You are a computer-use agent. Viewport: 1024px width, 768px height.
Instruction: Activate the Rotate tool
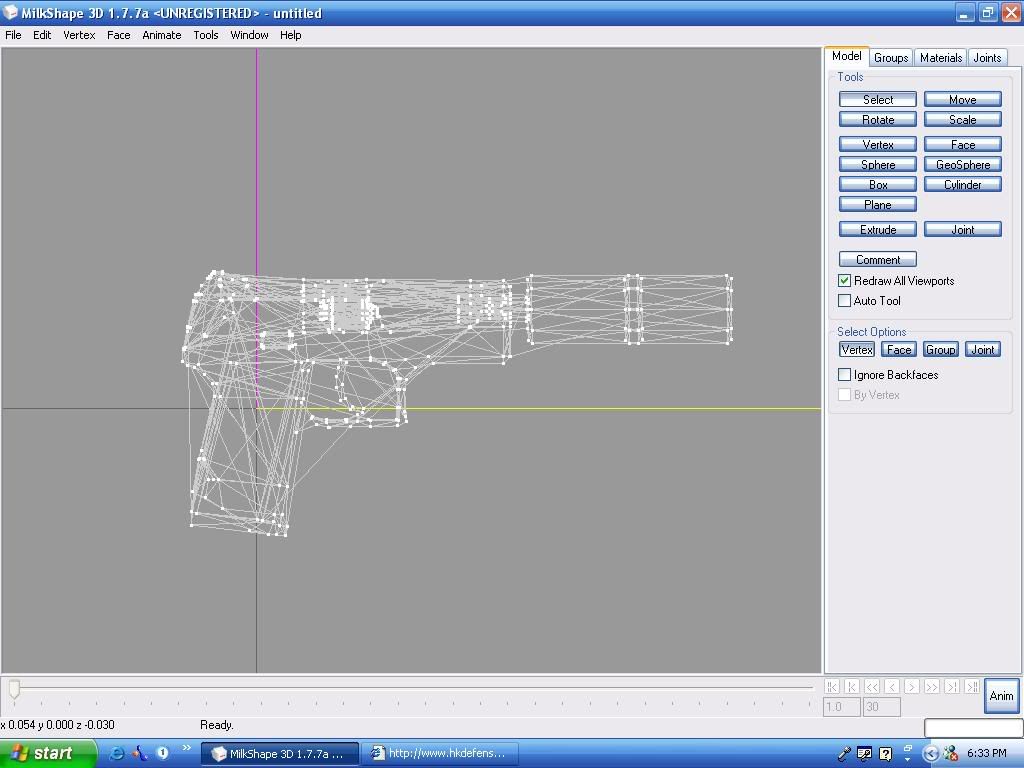878,120
